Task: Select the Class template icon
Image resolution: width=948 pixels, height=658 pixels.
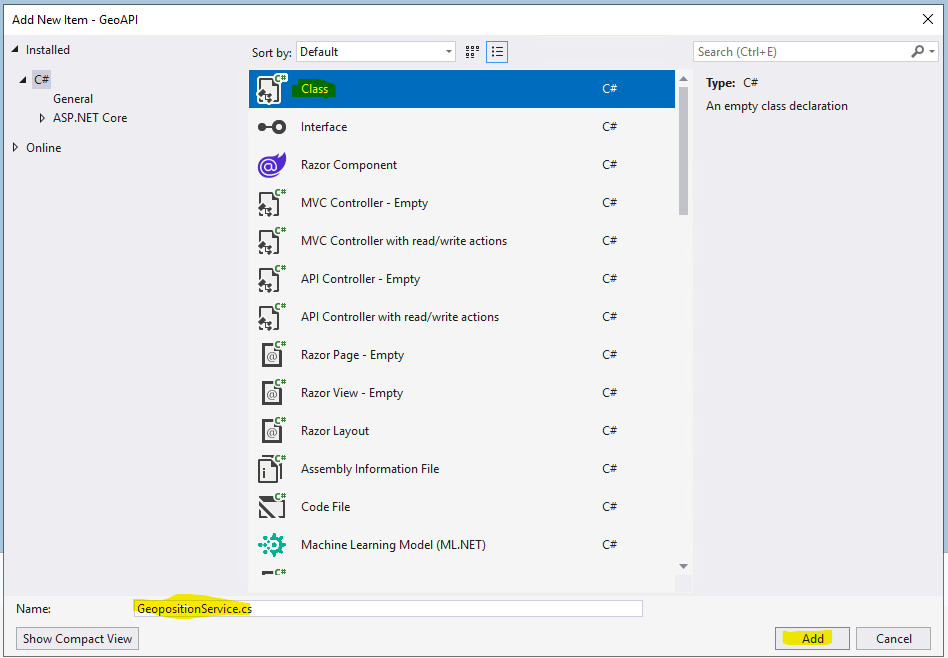Action: 271,89
